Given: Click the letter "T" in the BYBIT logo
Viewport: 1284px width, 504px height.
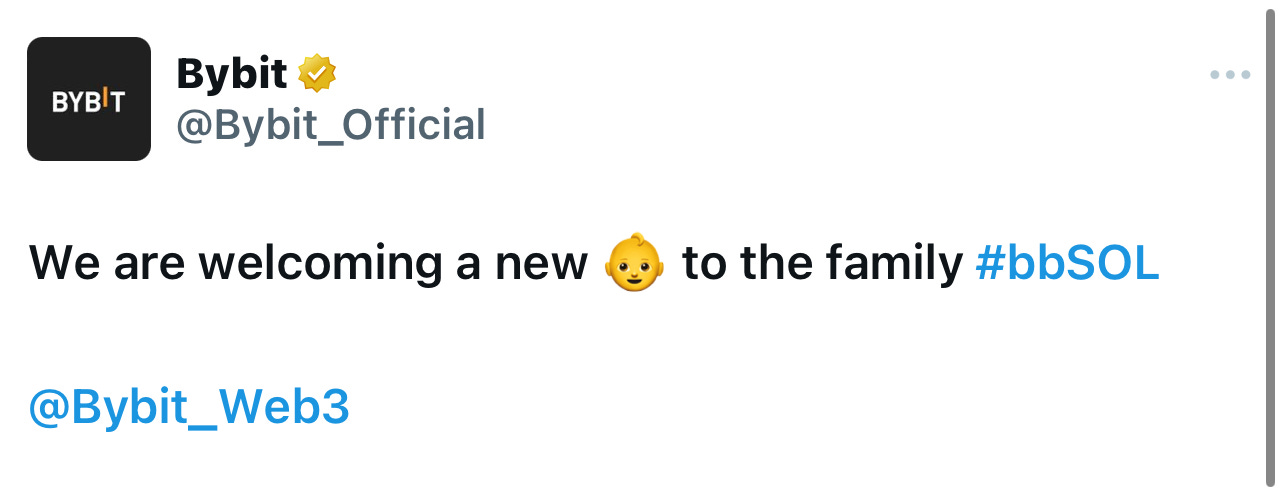Looking at the screenshot, I should [116, 102].
